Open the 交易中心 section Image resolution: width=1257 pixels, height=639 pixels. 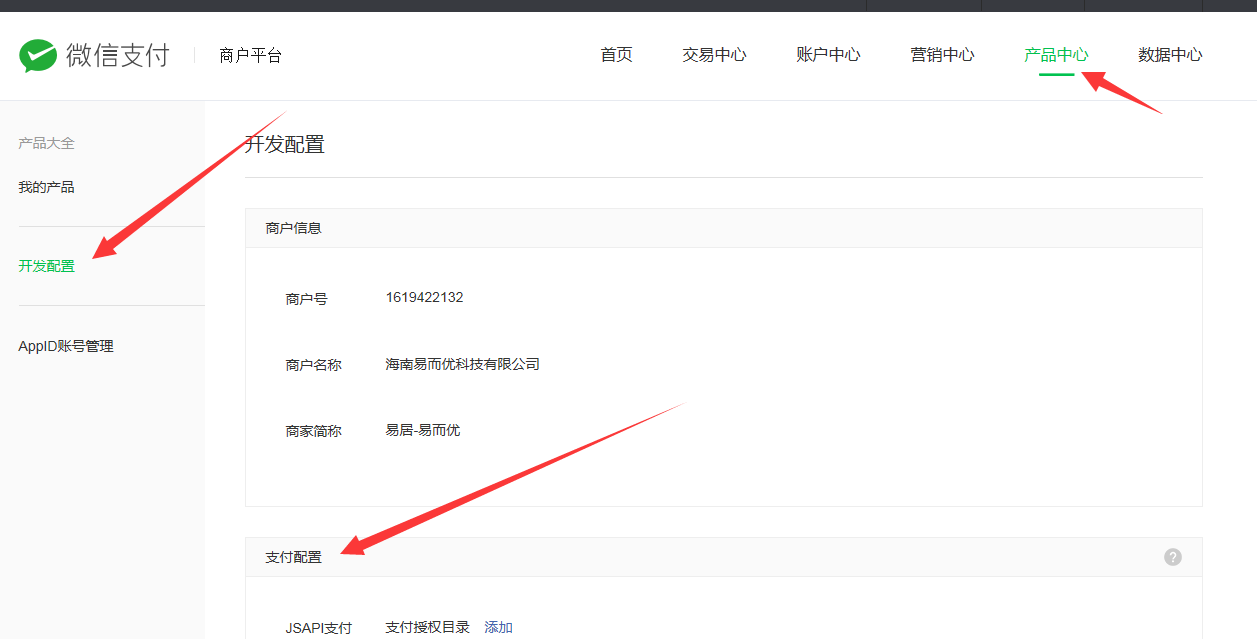coord(713,55)
